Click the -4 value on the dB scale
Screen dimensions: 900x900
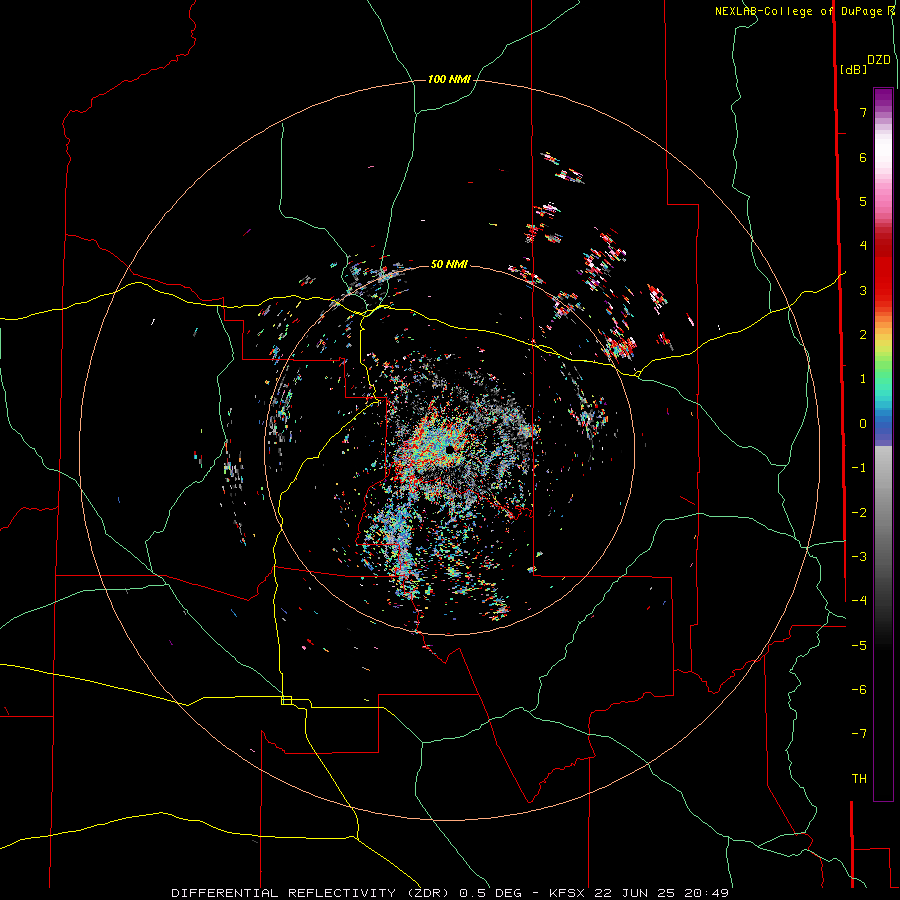(x=859, y=601)
